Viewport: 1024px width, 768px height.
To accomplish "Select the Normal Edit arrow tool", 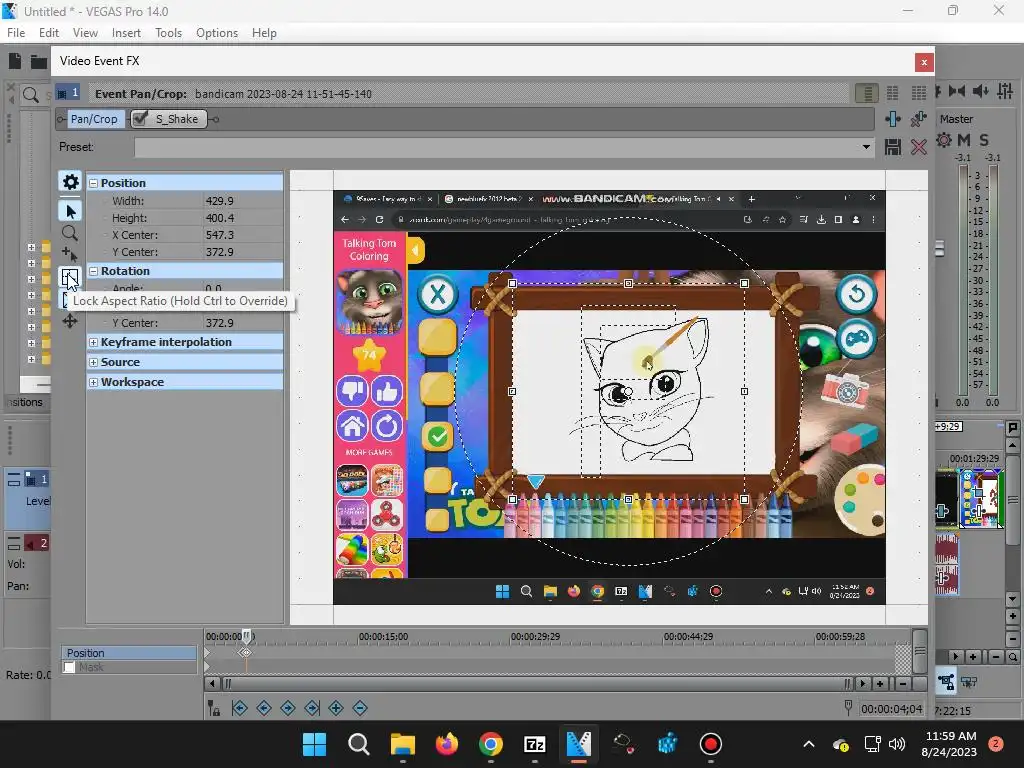I will click(70, 211).
